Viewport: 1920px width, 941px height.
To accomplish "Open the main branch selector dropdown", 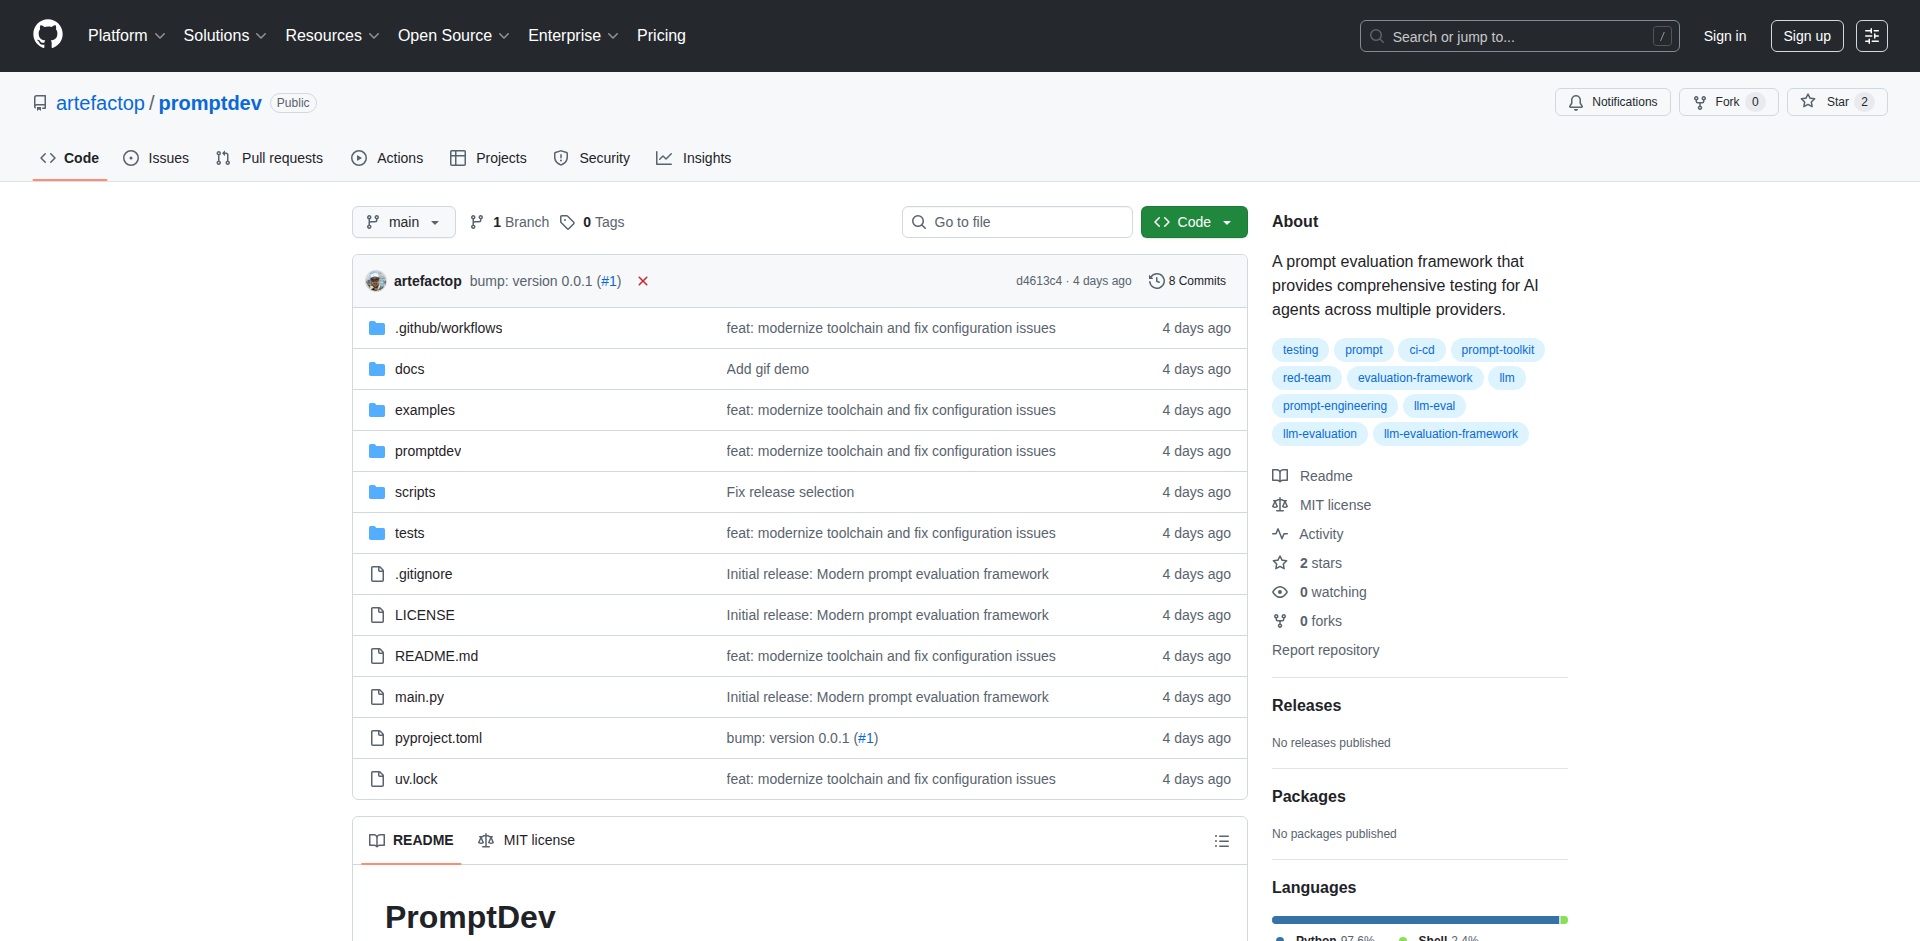I will point(404,222).
